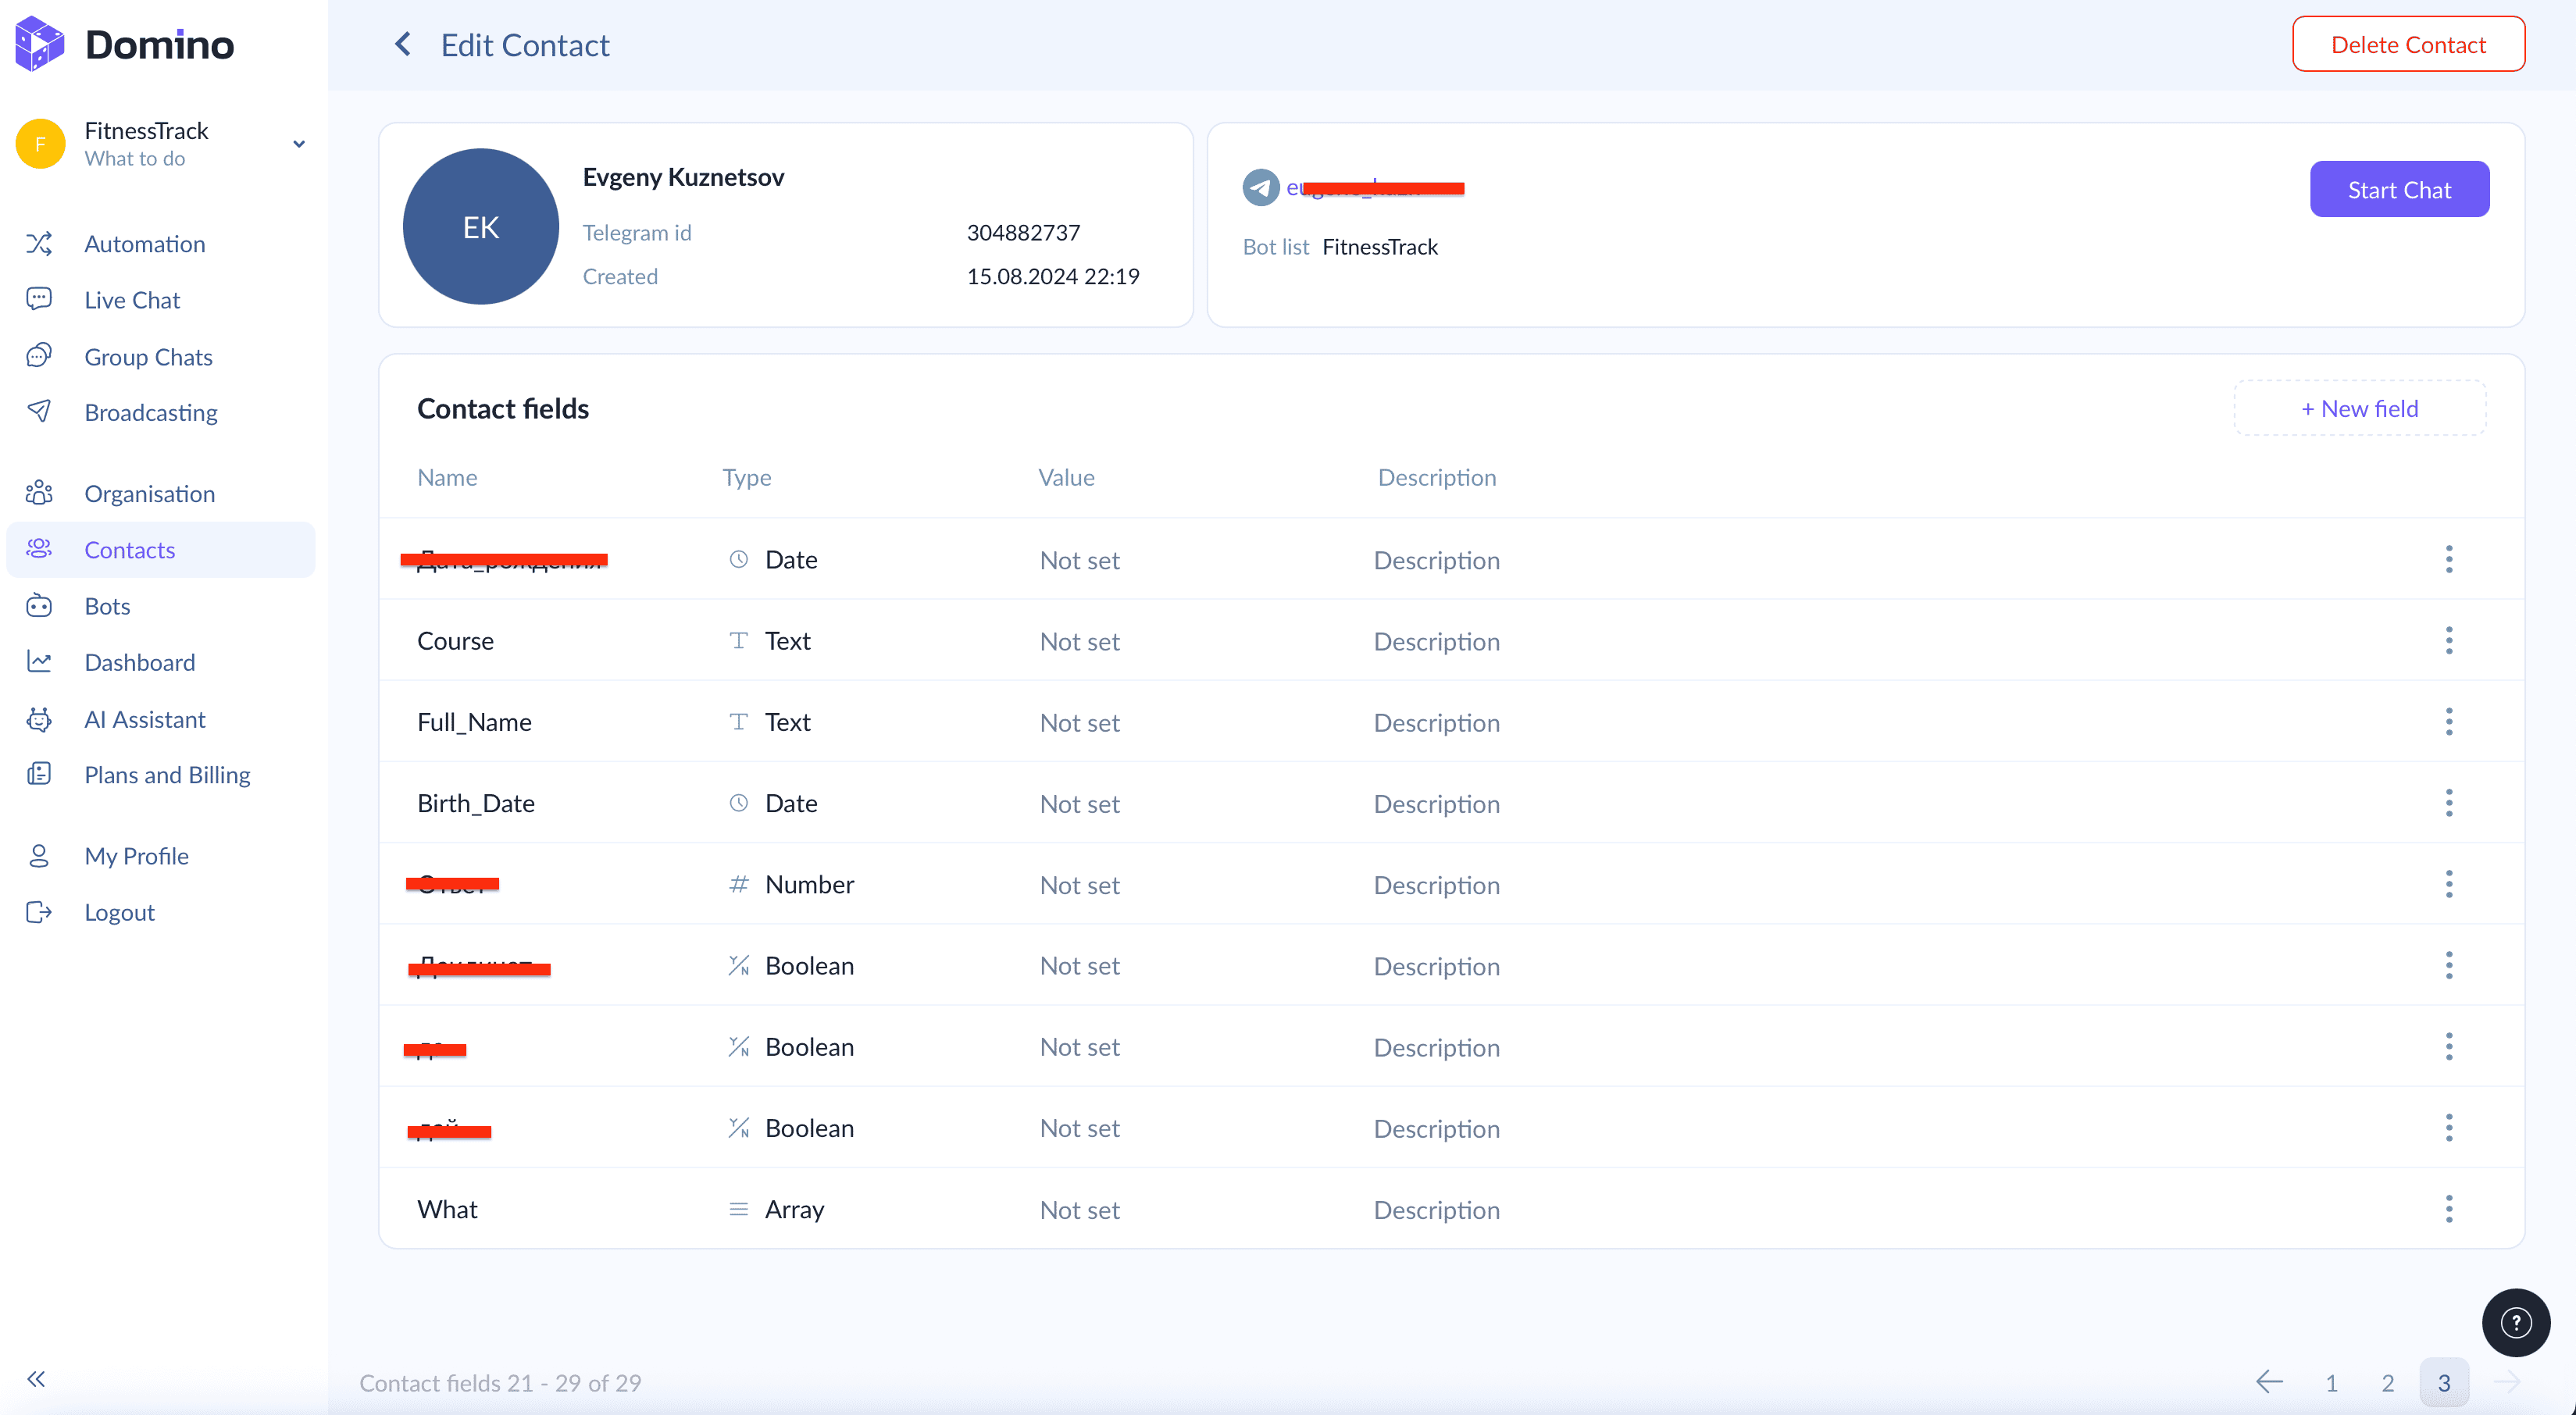Open the help question mark button

click(x=2515, y=1322)
